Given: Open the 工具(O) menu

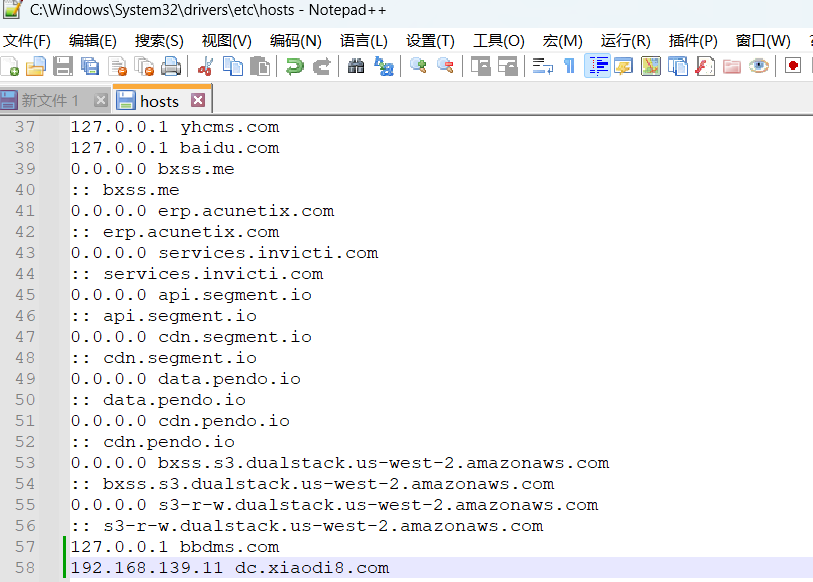Looking at the screenshot, I should [499, 41].
